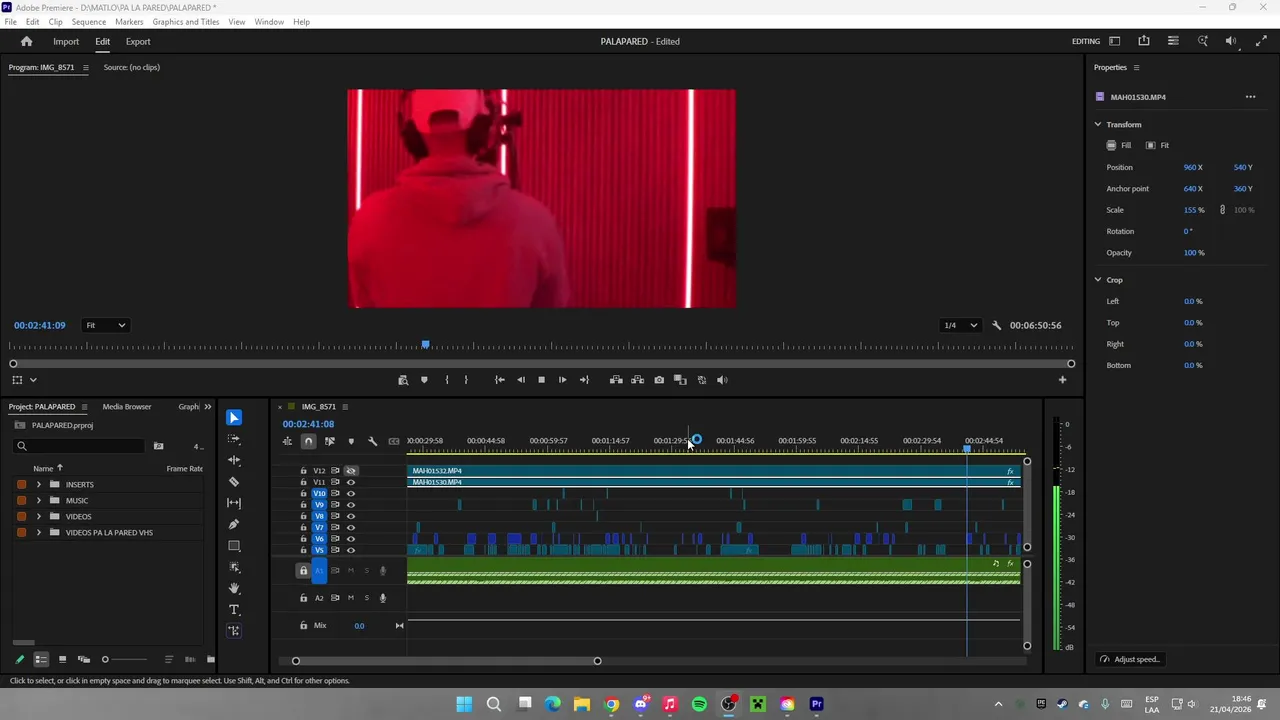Click Go to In point button
Image resolution: width=1280 pixels, height=720 pixels.
tap(499, 380)
